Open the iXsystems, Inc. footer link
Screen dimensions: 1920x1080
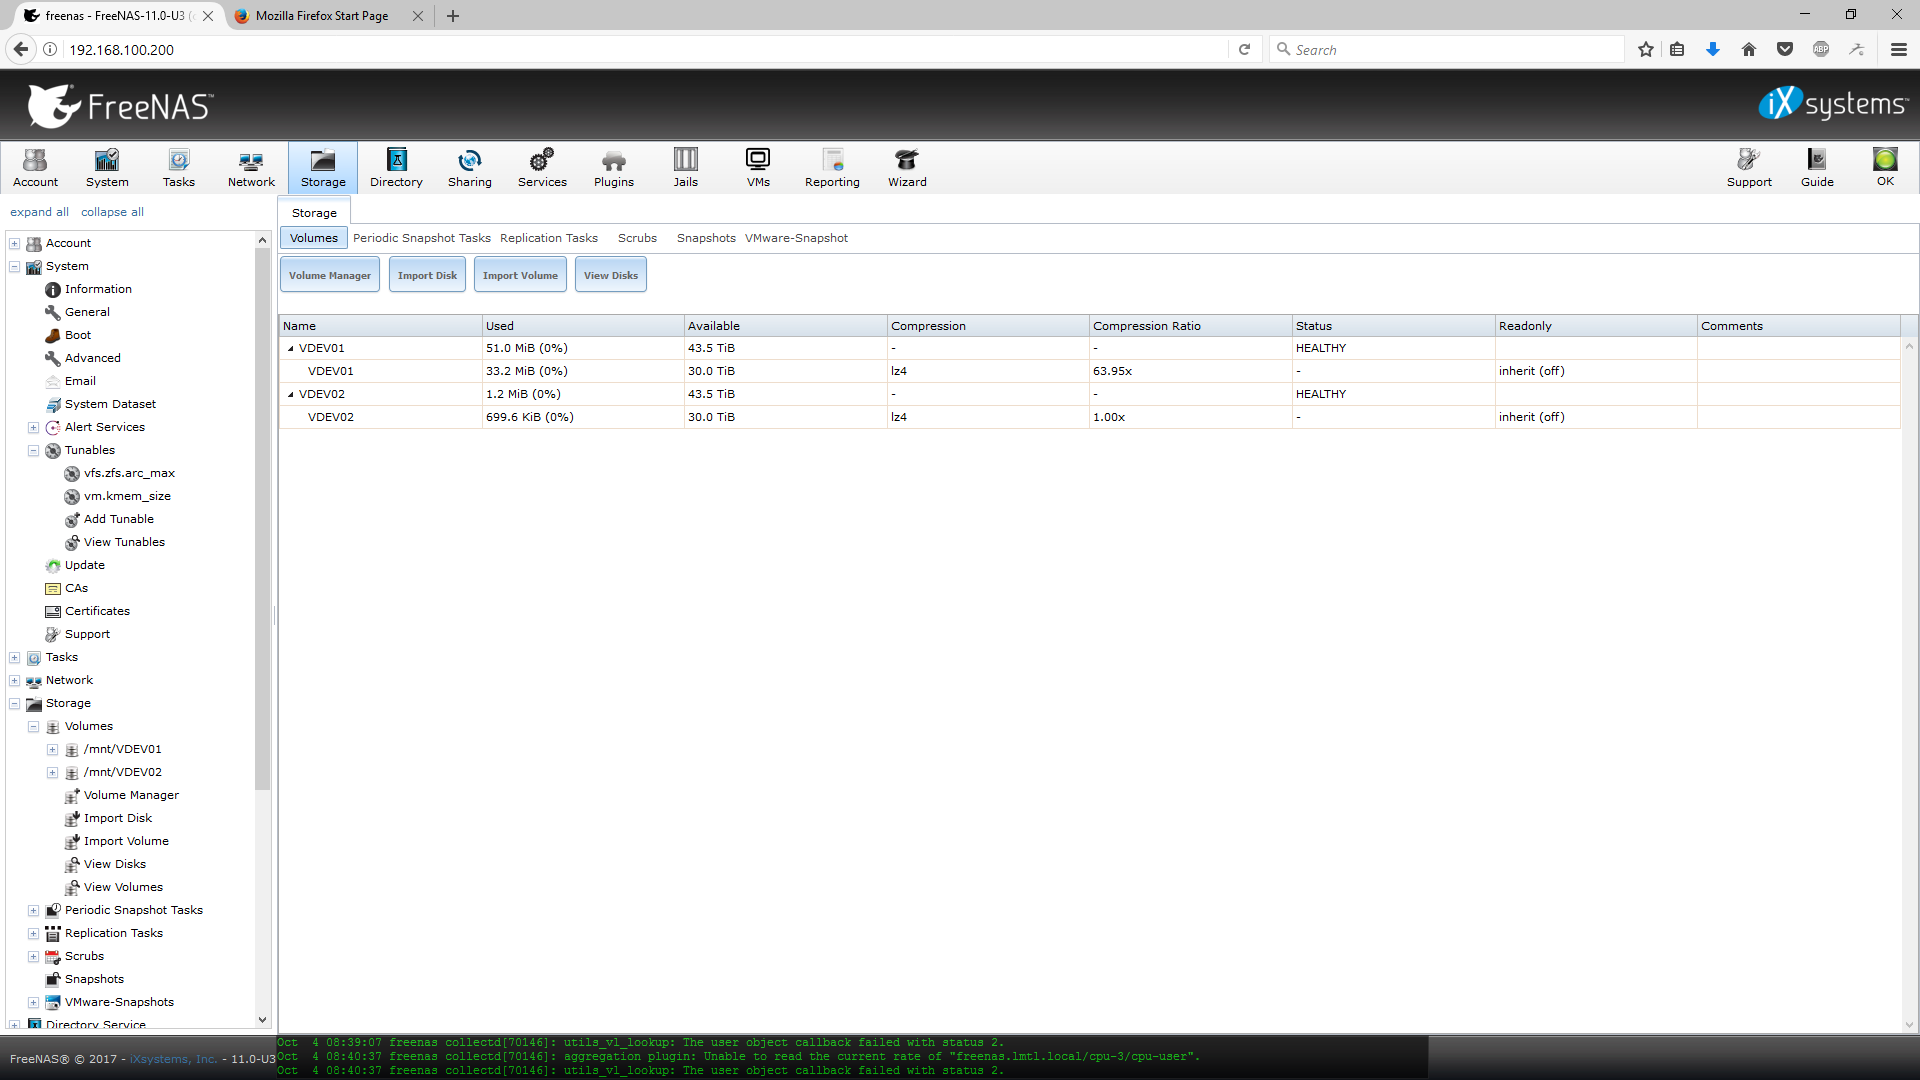(x=173, y=1059)
